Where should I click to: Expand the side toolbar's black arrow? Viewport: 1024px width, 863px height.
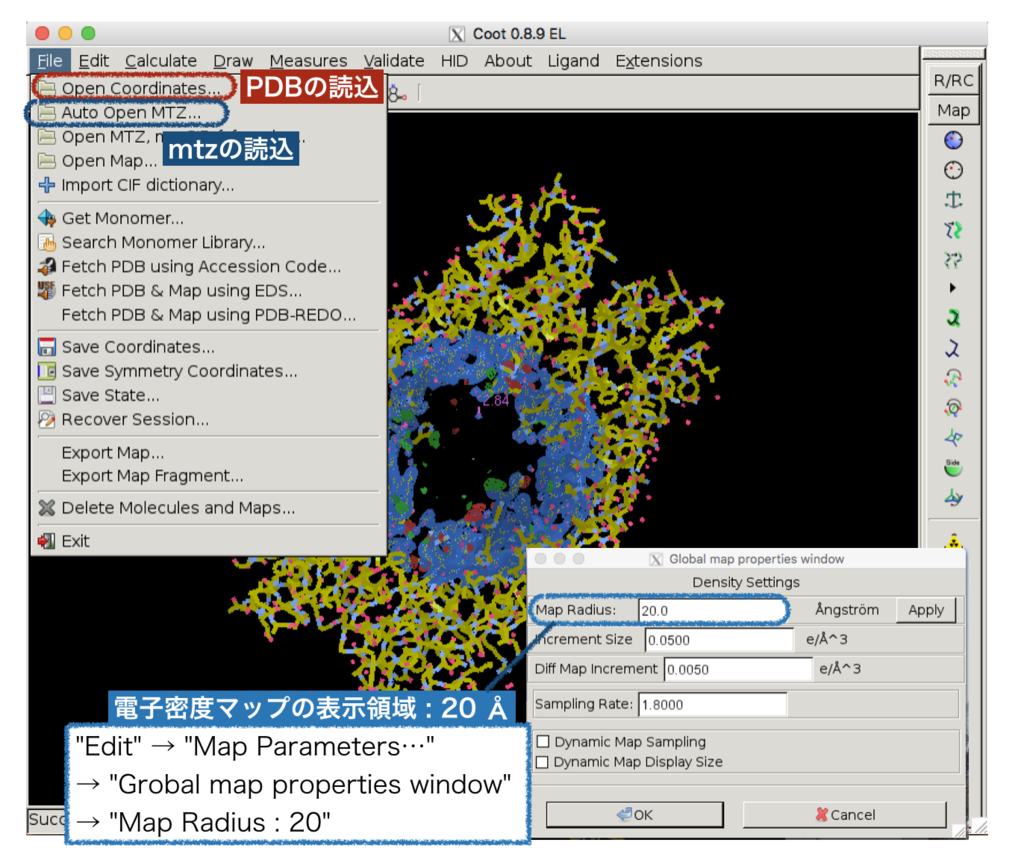point(953,288)
